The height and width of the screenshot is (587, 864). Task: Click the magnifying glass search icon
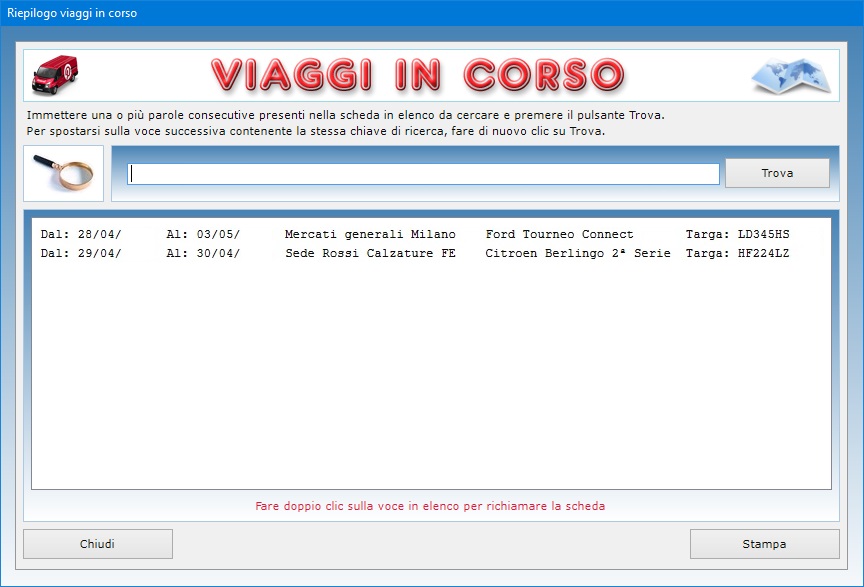63,173
